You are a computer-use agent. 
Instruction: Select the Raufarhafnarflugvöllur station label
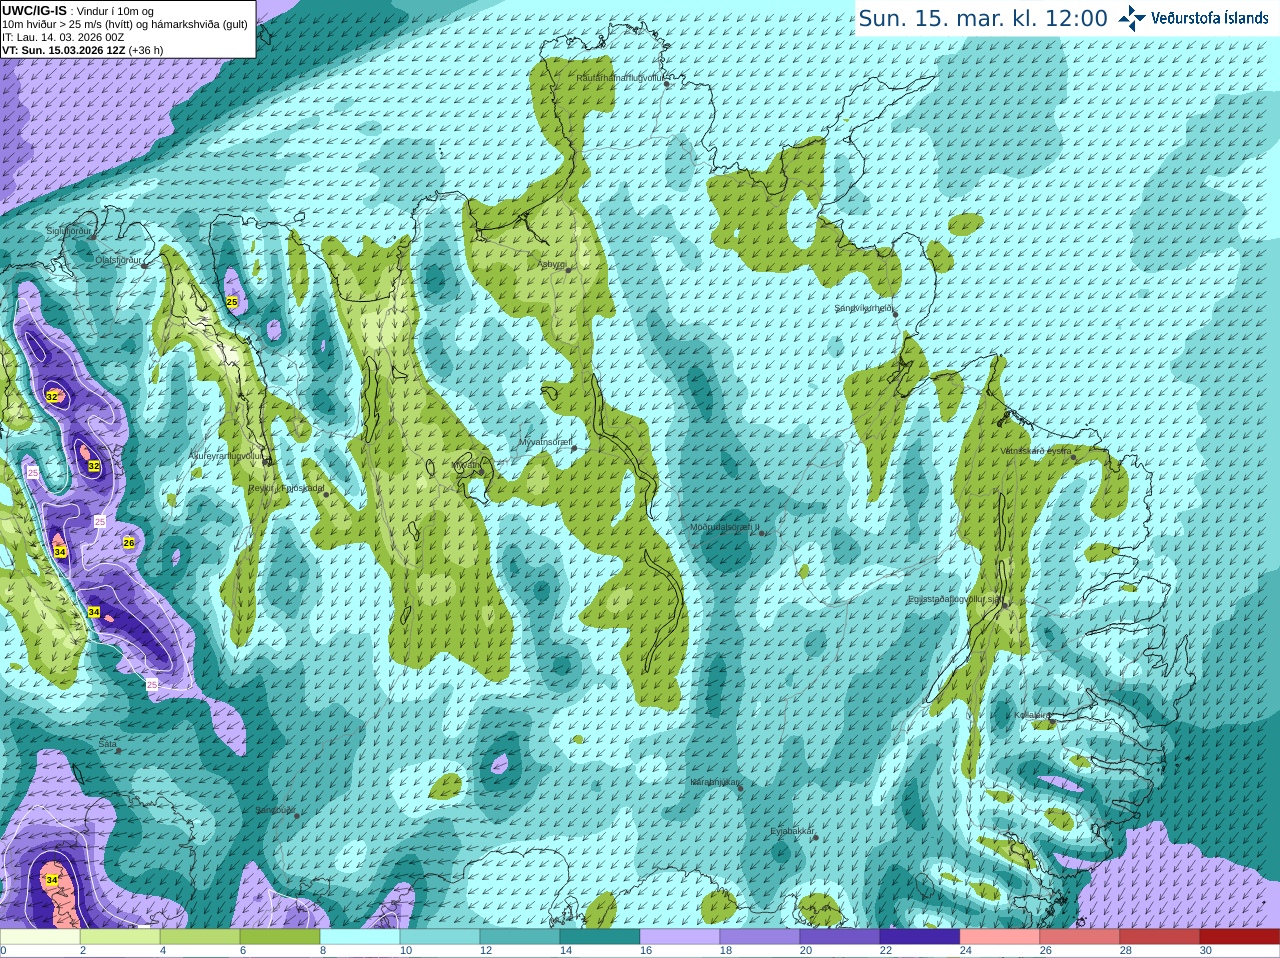point(620,78)
